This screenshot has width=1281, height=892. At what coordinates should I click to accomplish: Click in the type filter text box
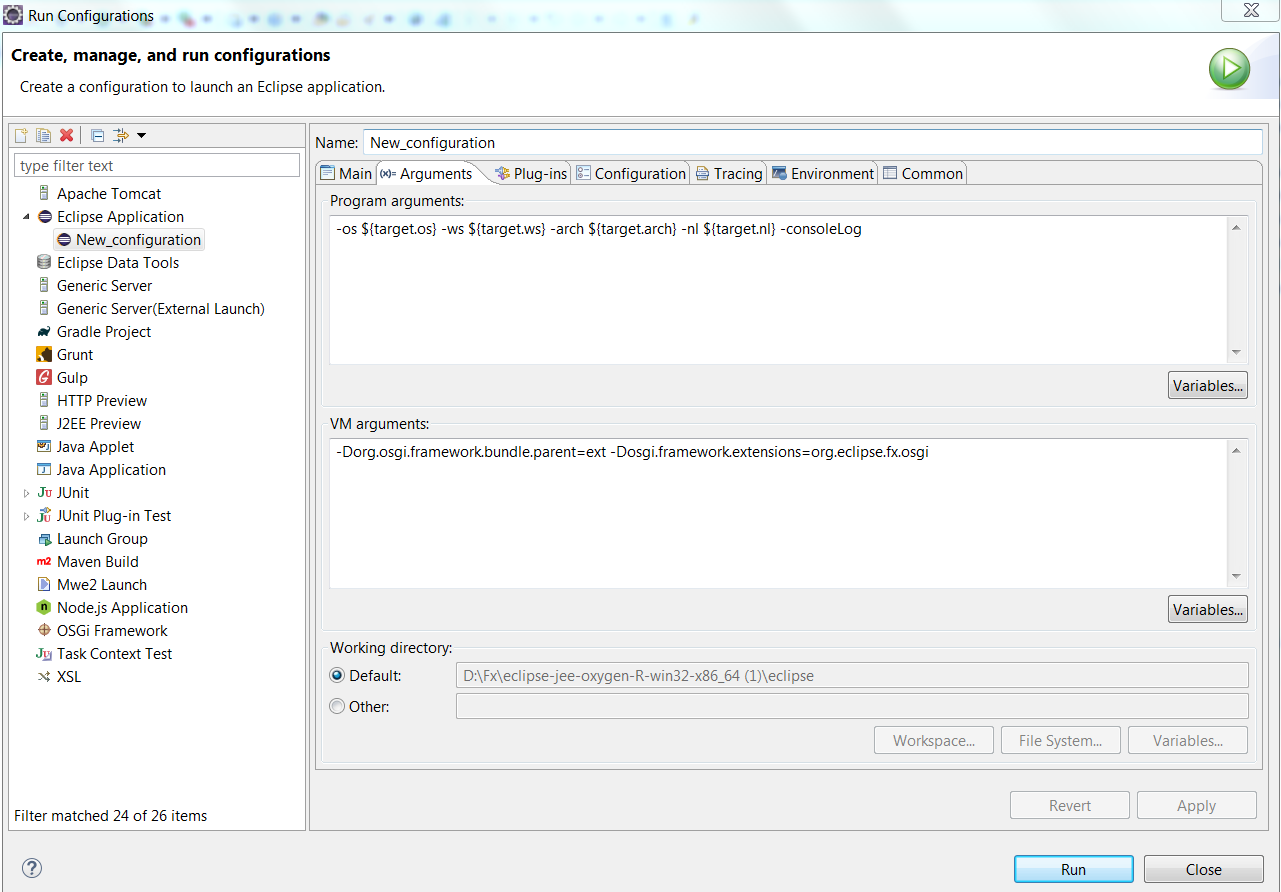(x=157, y=166)
